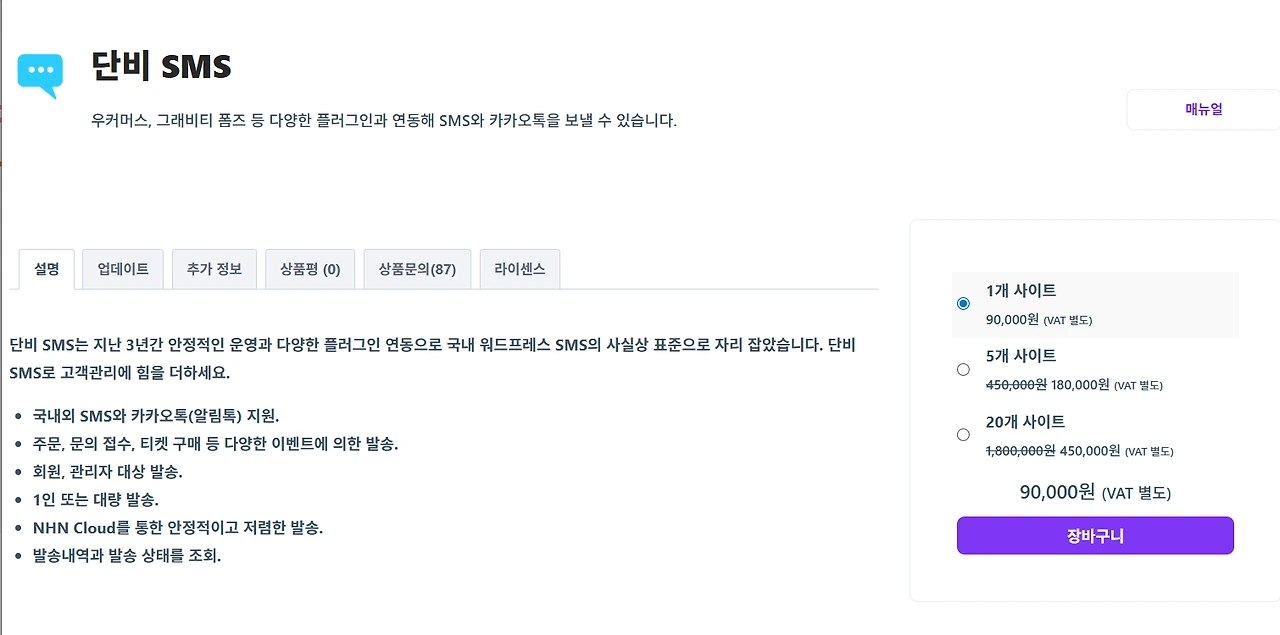The image size is (1280, 635).
Task: Open the 매뉴얼 manual button
Action: pyautogui.click(x=1203, y=109)
